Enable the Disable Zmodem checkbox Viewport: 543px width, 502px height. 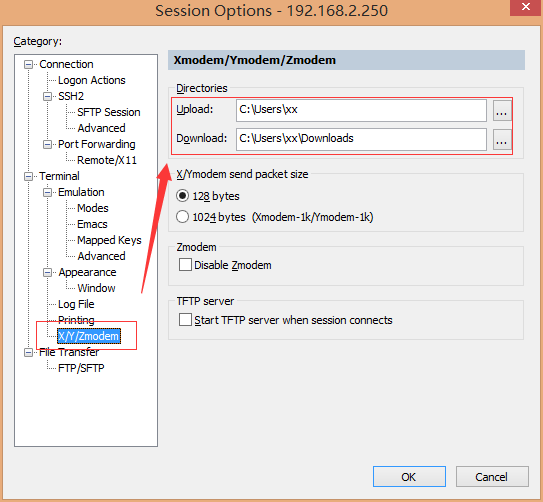coord(185,265)
